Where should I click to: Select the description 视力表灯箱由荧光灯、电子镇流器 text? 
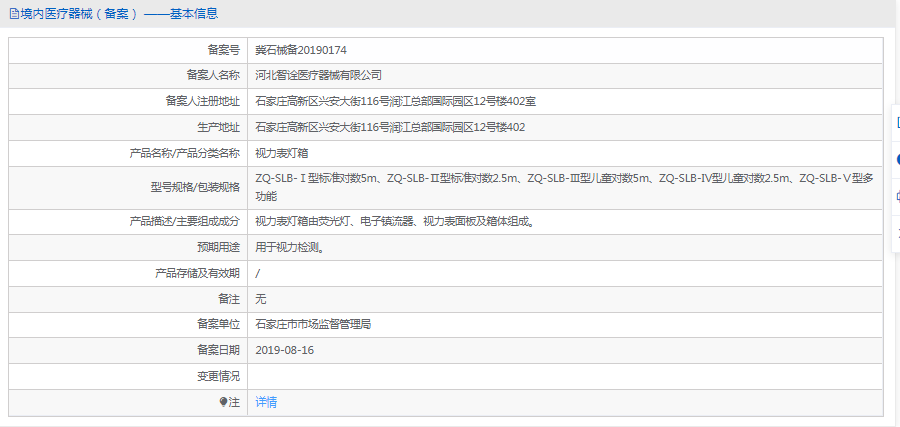[x=395, y=222]
